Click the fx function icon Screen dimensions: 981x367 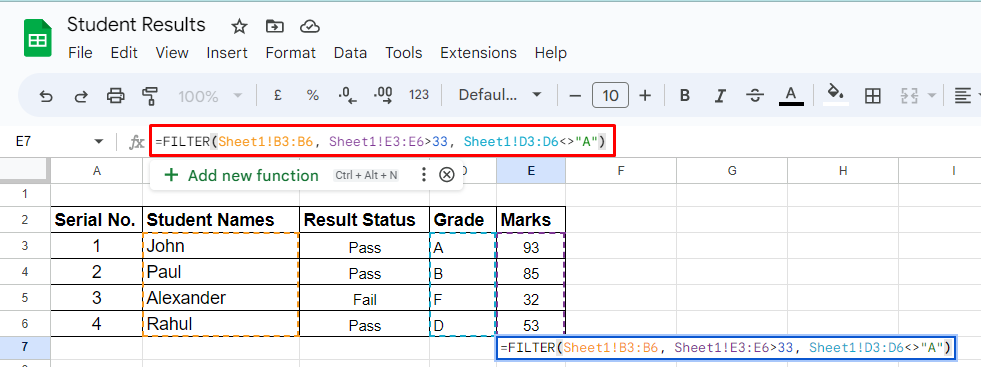point(136,143)
